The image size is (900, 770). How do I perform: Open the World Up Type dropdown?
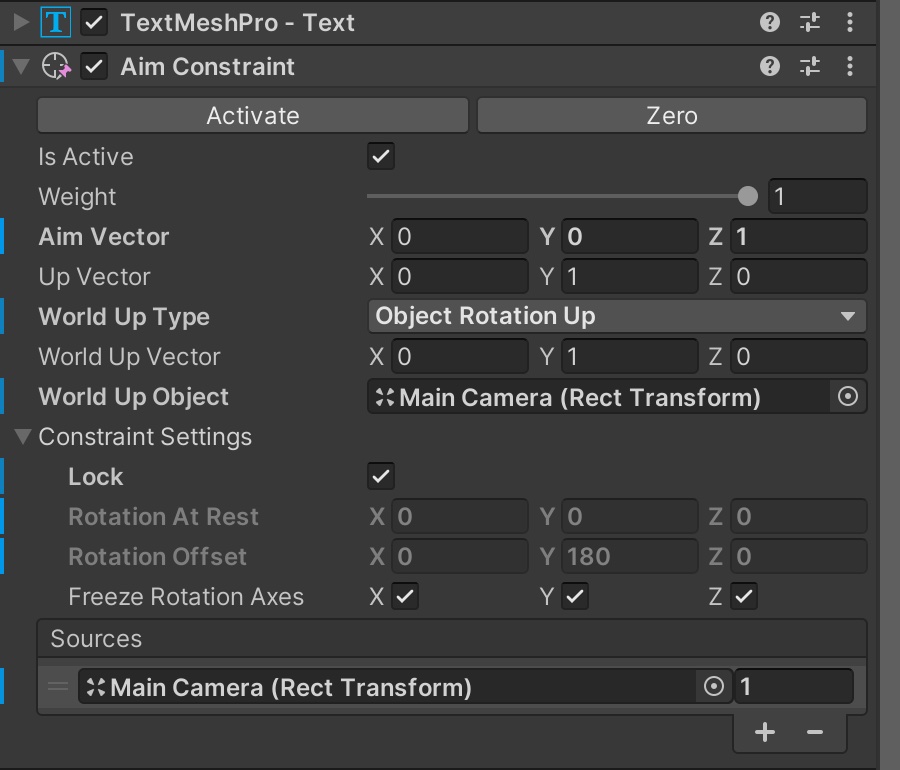click(617, 316)
